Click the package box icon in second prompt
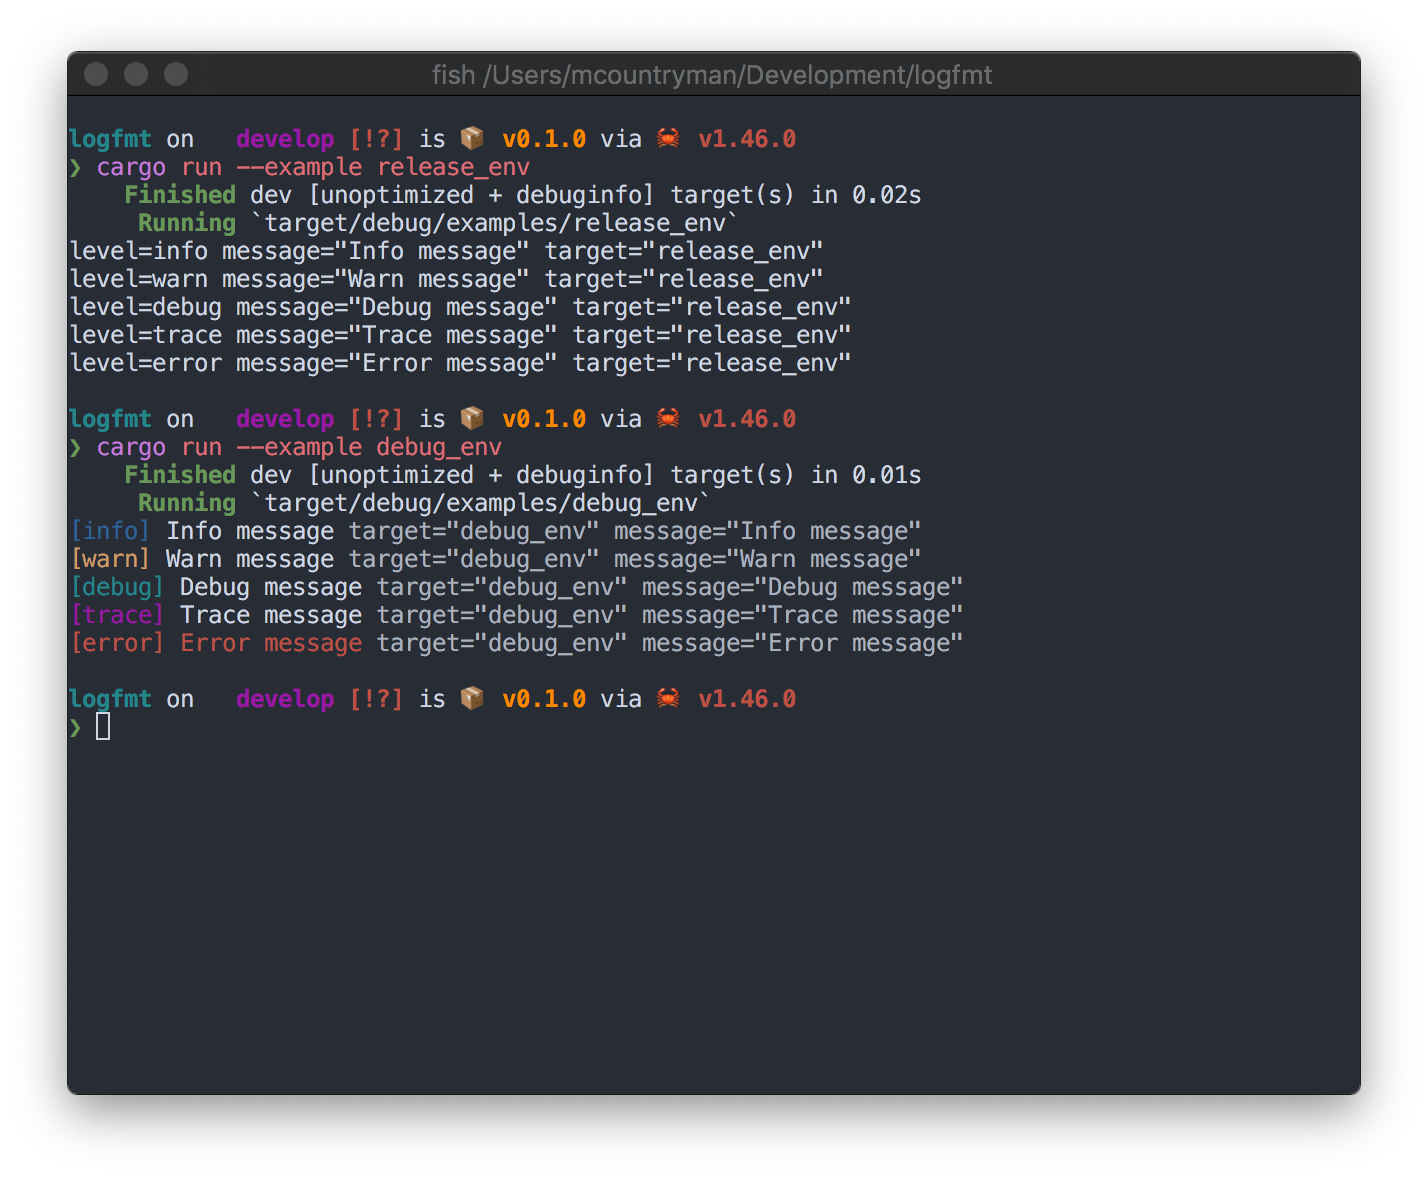This screenshot has height=1178, width=1428. [472, 418]
